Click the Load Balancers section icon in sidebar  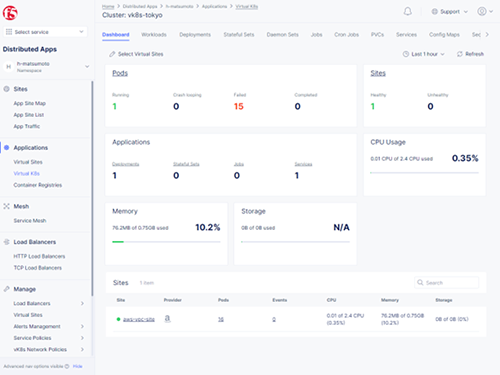(6, 242)
